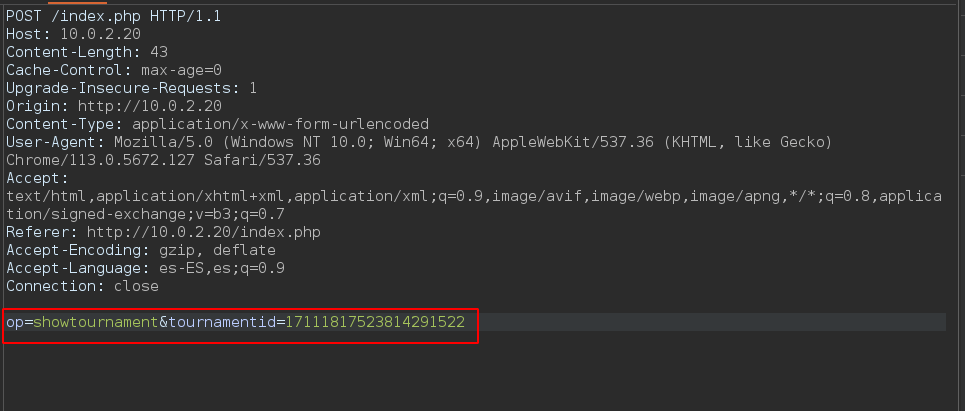Click the Origin header URL
This screenshot has width=965, height=411.
click(x=150, y=106)
